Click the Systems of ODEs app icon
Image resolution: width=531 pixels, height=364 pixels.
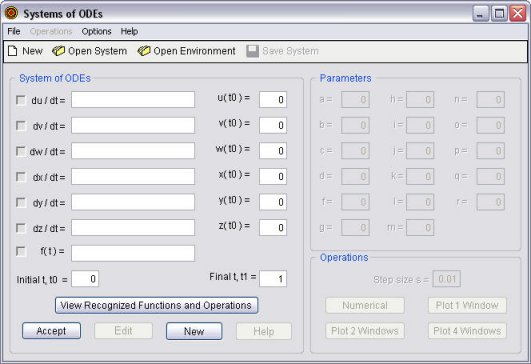[11, 13]
